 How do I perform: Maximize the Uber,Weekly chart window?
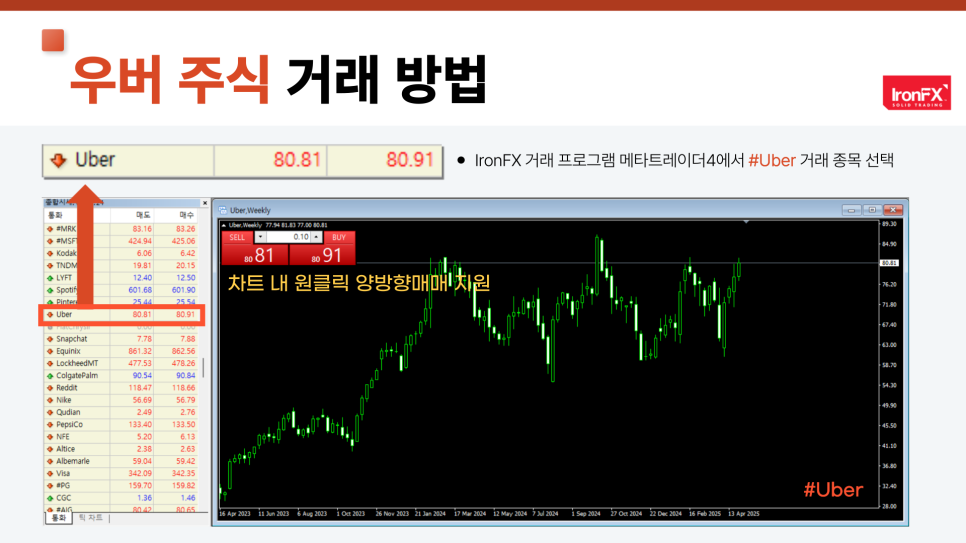point(872,210)
